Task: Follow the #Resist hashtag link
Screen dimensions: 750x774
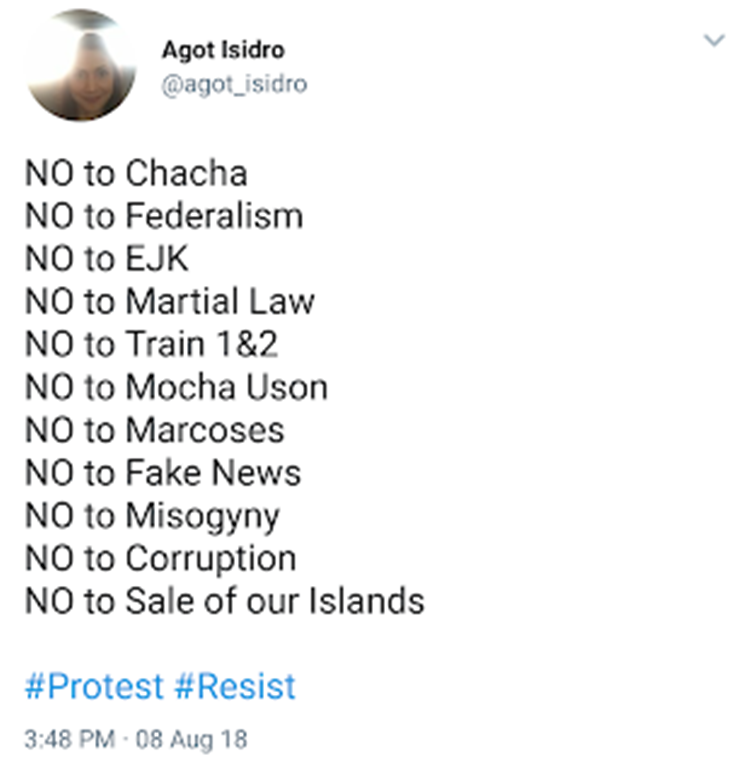Action: [x=234, y=687]
